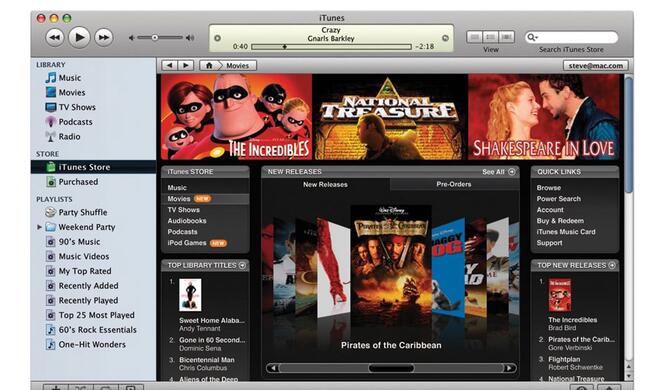The height and width of the screenshot is (390, 660).
Task: Click the low volume speaker icon
Action: pyautogui.click(x=132, y=38)
